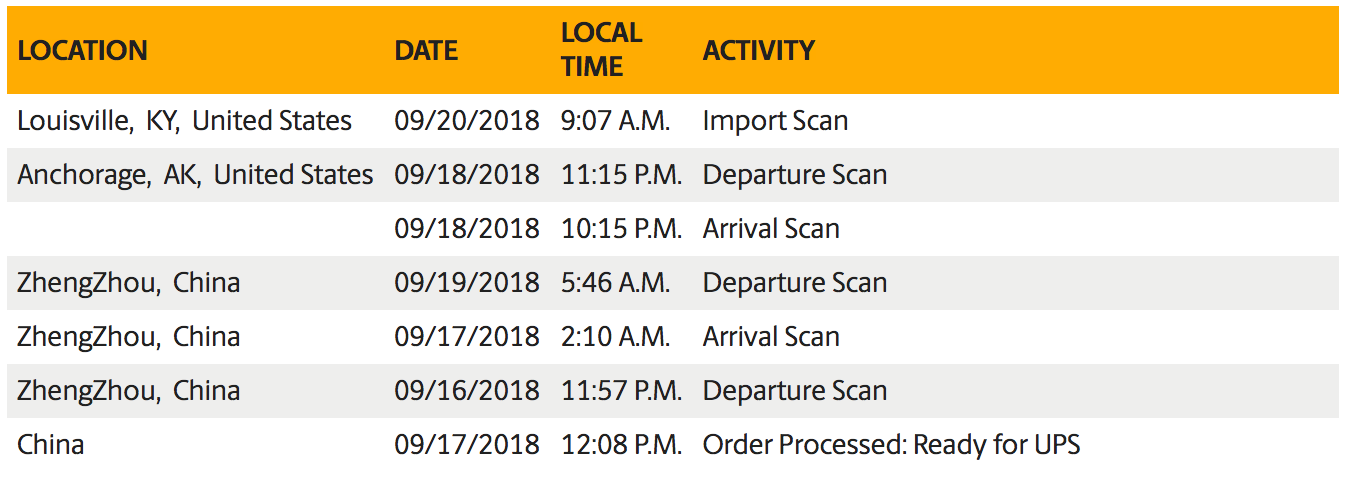Click the Import Scan activity
Screen dimensions: 1360x486
coord(775,121)
